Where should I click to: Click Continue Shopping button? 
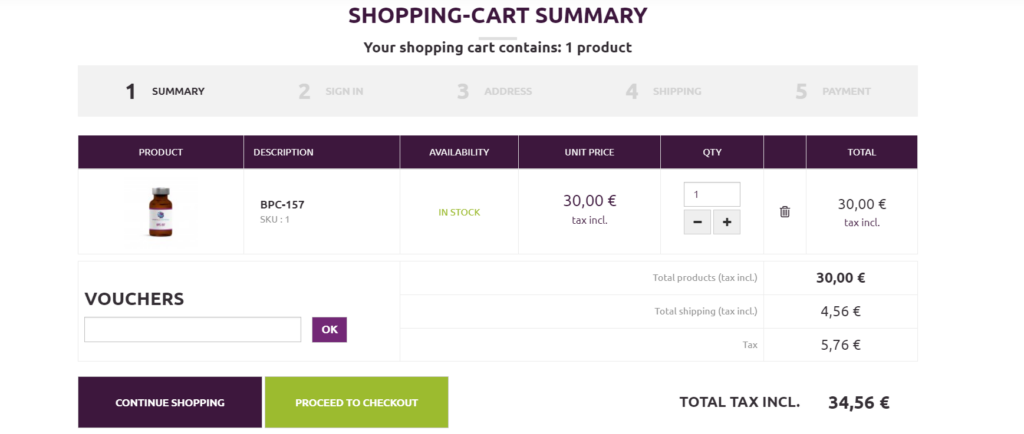point(170,402)
